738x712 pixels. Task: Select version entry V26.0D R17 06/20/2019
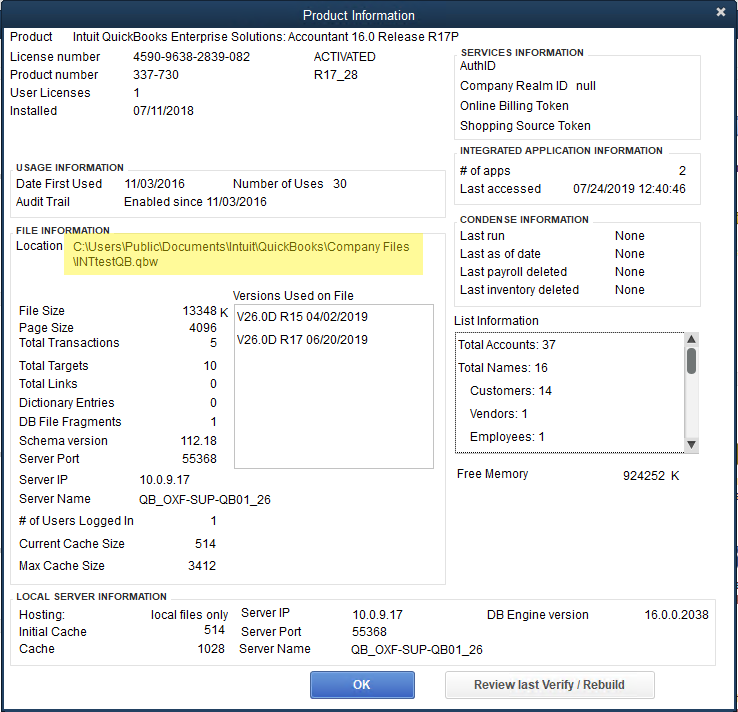(302, 340)
